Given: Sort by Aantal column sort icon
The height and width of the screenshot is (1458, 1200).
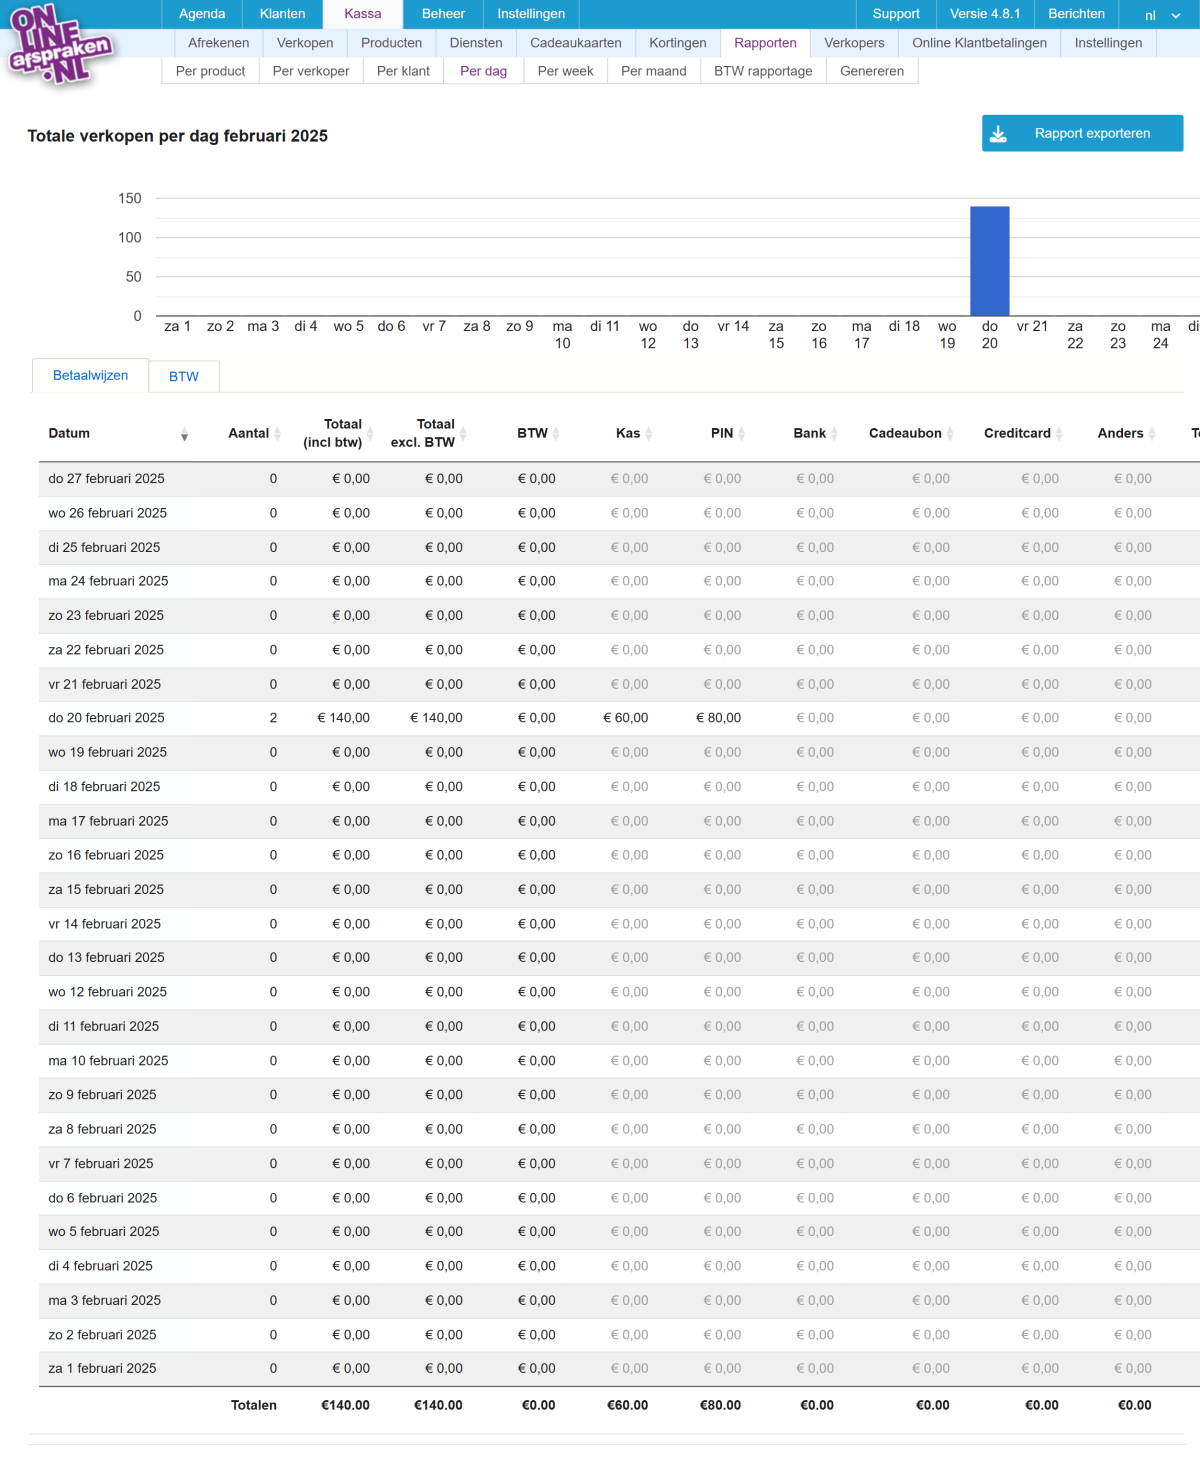Looking at the screenshot, I should point(278,434).
